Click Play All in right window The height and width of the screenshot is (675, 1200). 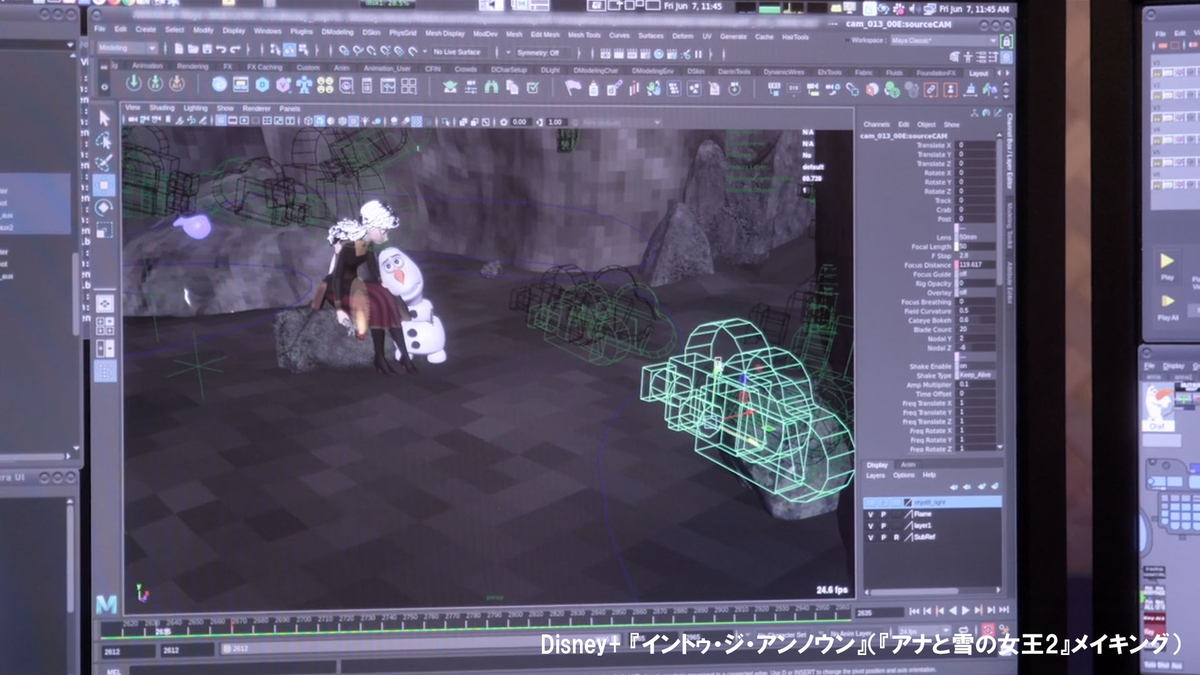[x=1167, y=305]
